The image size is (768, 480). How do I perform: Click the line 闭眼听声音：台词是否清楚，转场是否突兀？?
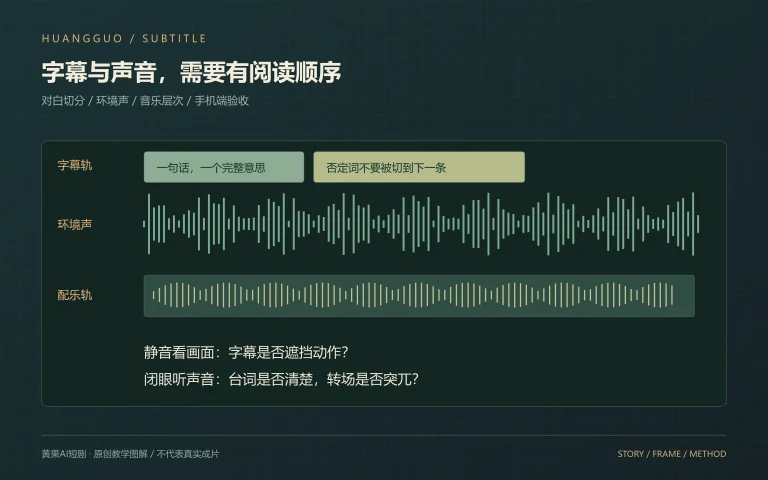pos(281,380)
